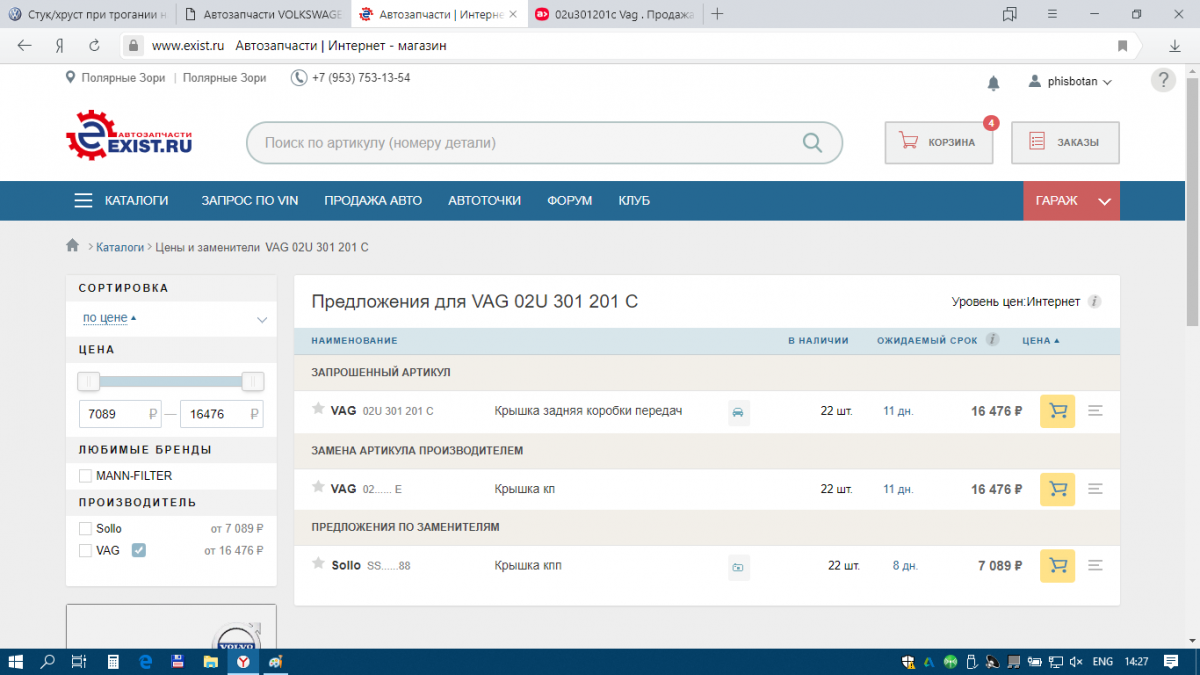Click info icon by Ожидаемый срок

click(992, 340)
